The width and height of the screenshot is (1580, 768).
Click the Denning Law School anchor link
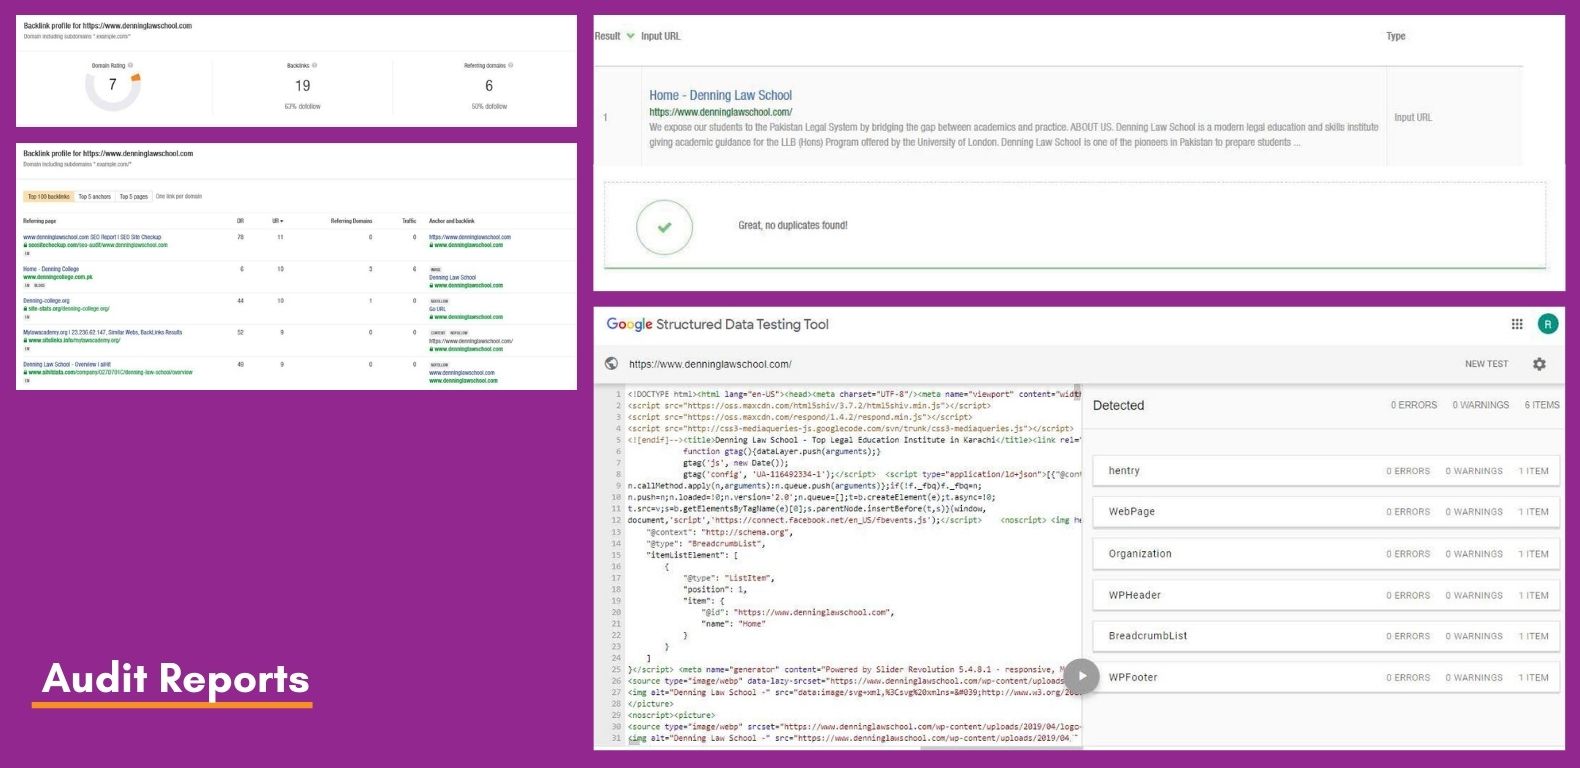452,277
